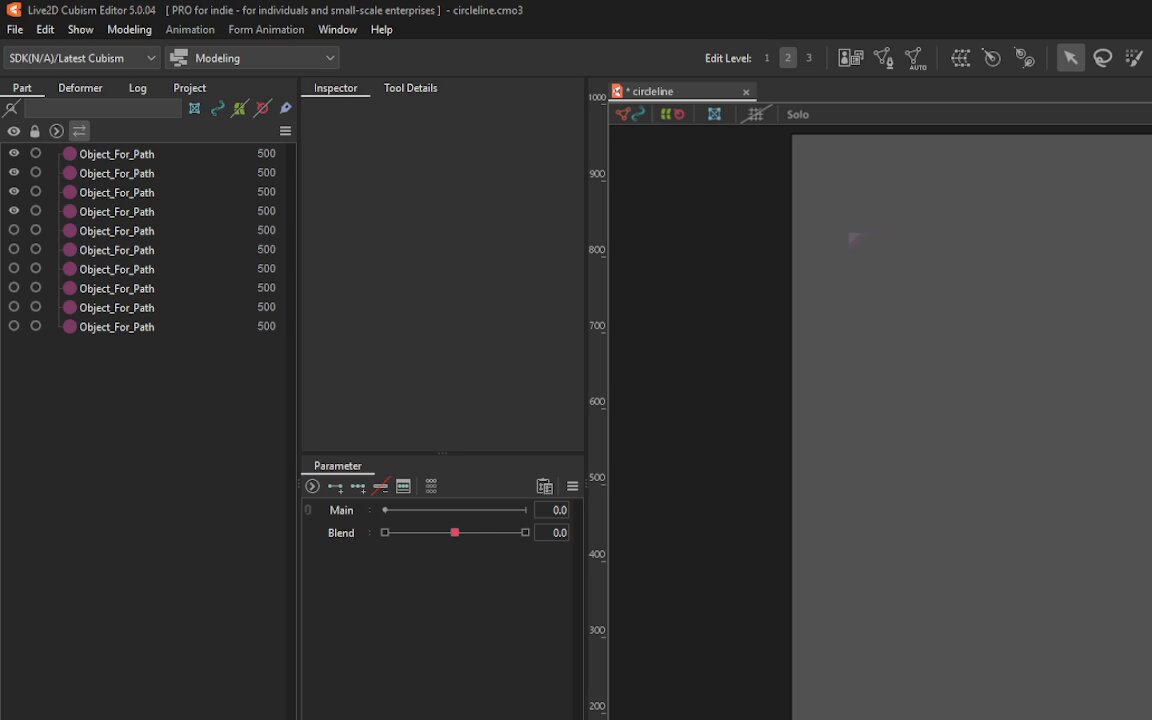Open the texture atlas editor icon
The width and height of the screenshot is (1152, 720).
click(x=851, y=58)
